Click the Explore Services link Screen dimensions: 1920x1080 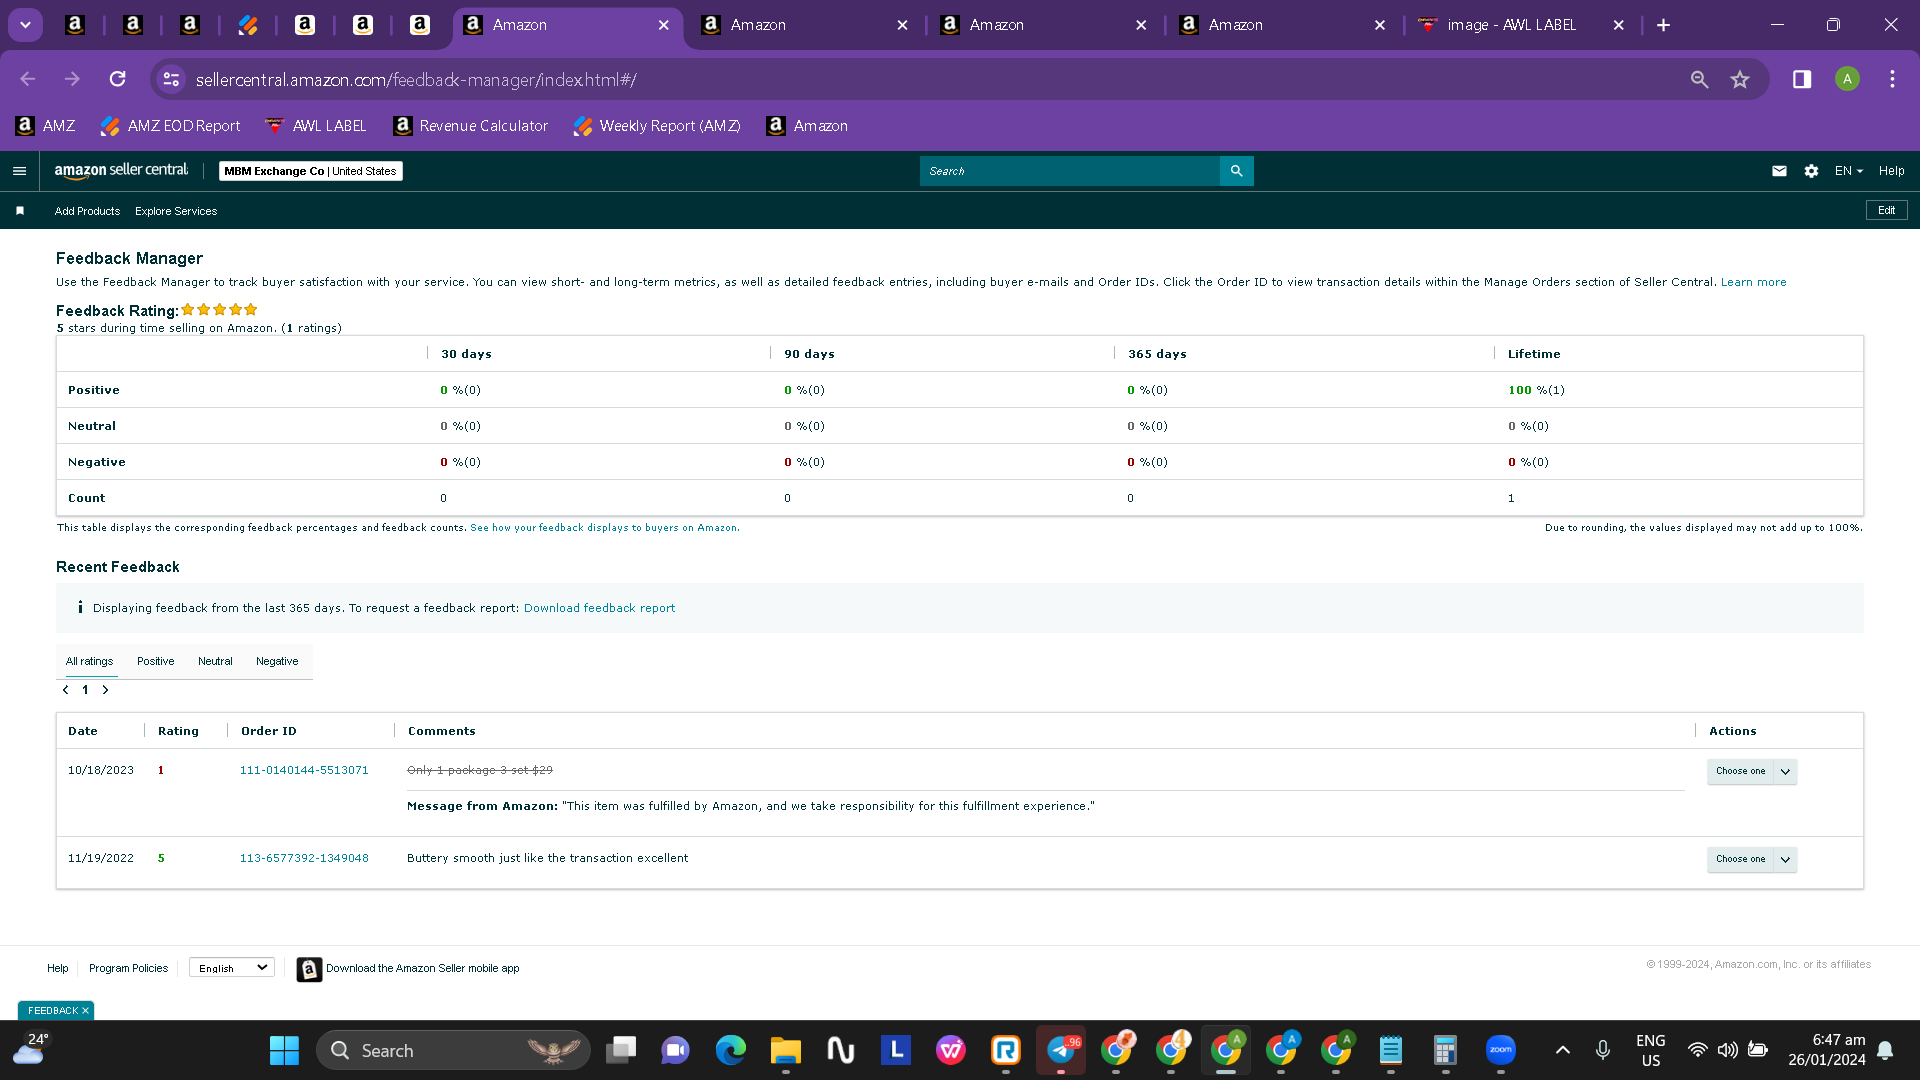[x=176, y=211]
